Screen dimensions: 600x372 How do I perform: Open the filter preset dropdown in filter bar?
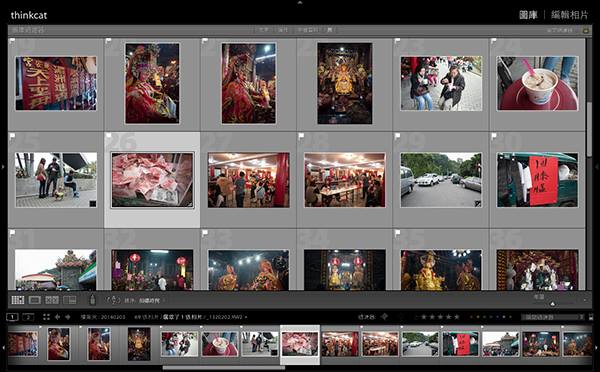tap(560, 30)
